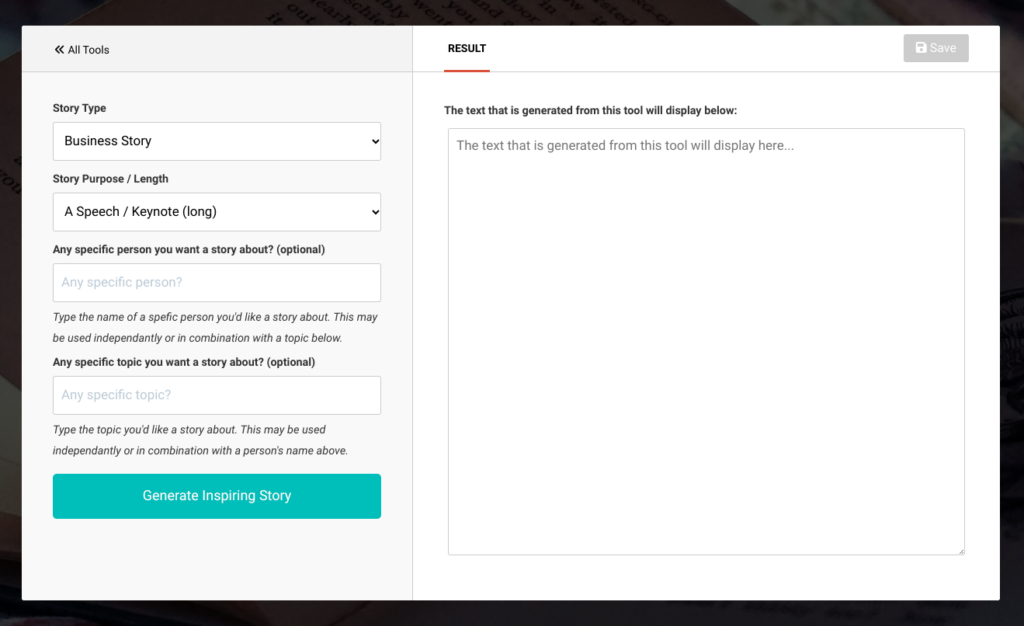The image size is (1024, 626).
Task: Focus the 'Any specific person?' input field
Action: click(x=217, y=282)
